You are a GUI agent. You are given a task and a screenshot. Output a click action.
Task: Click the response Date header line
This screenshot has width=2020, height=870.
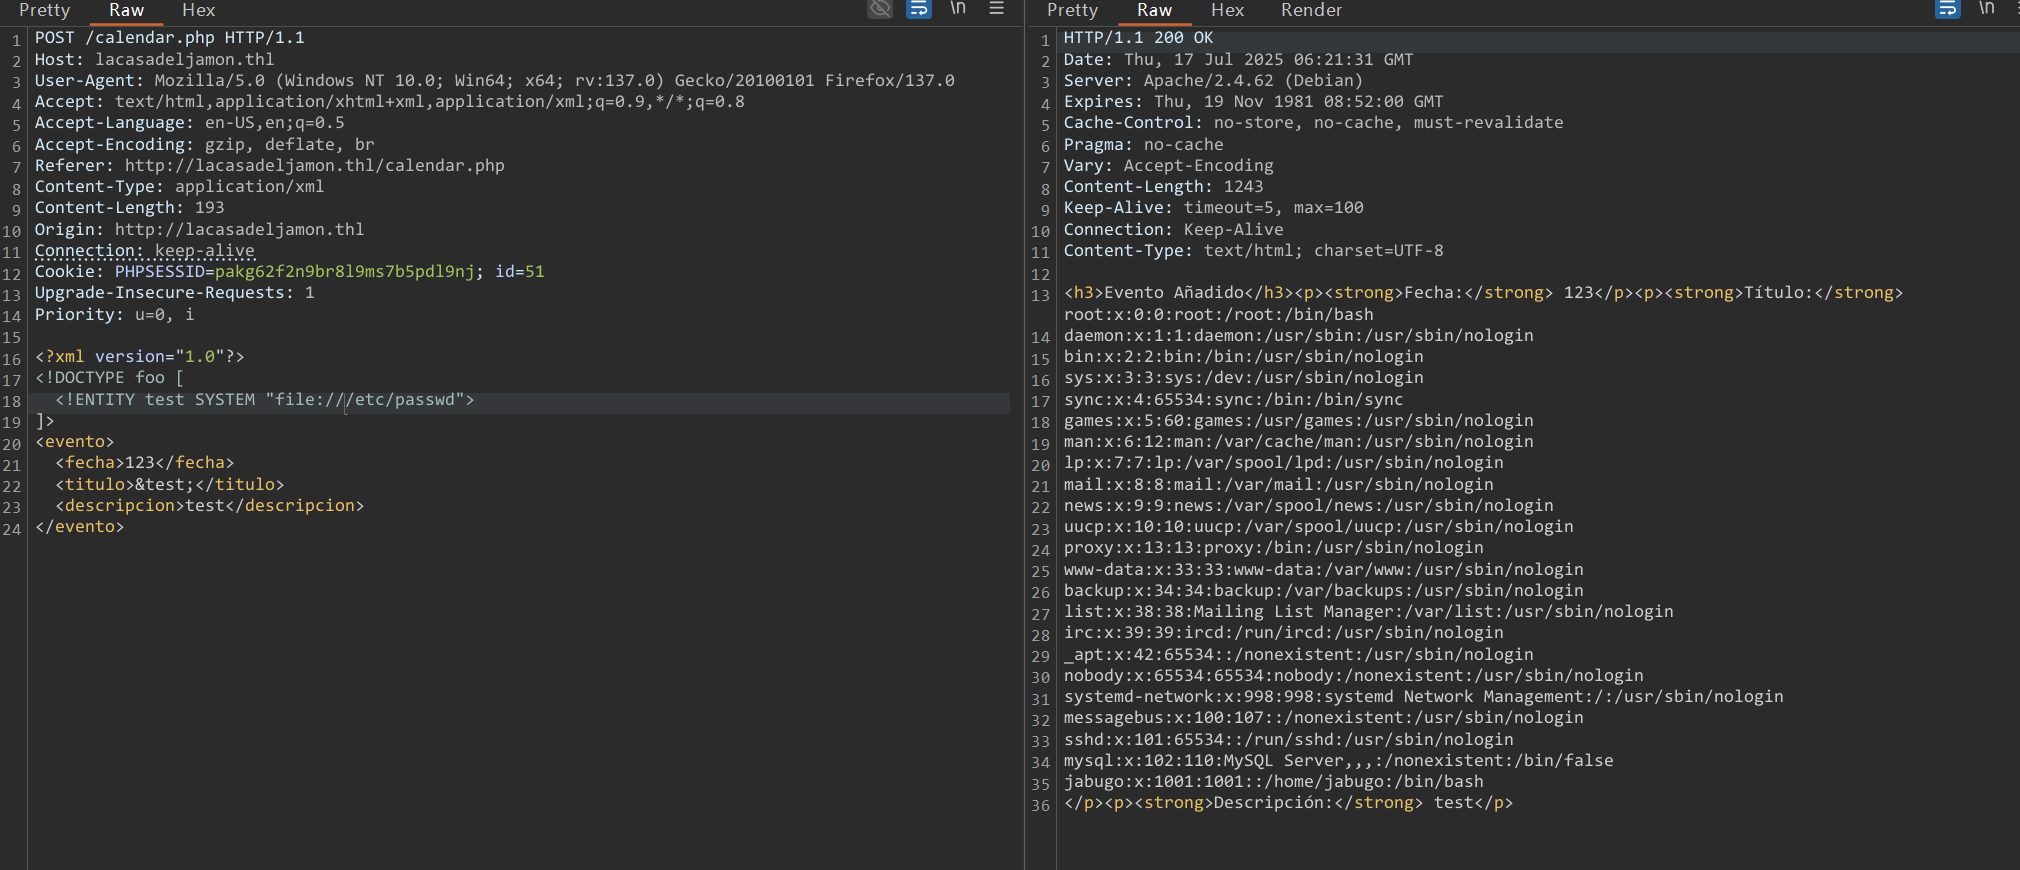pos(1239,59)
